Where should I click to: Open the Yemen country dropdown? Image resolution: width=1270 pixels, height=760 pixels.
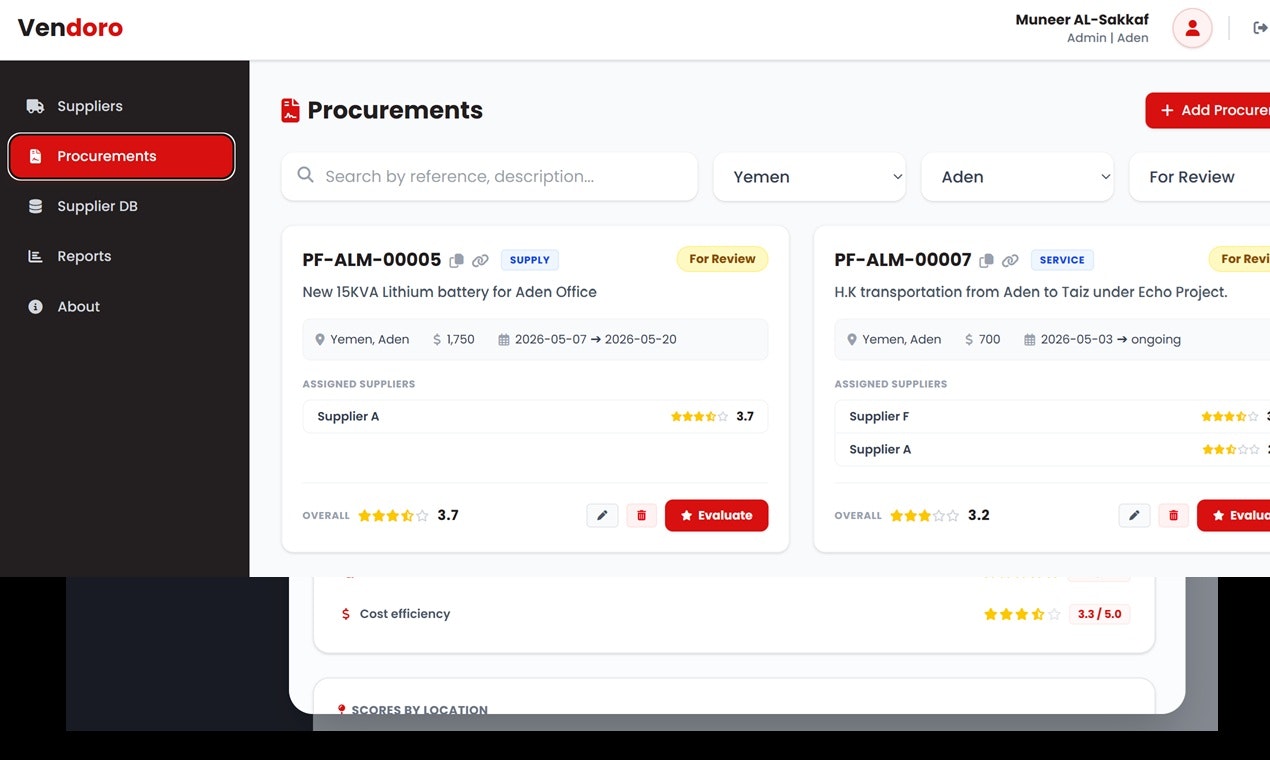click(x=809, y=176)
